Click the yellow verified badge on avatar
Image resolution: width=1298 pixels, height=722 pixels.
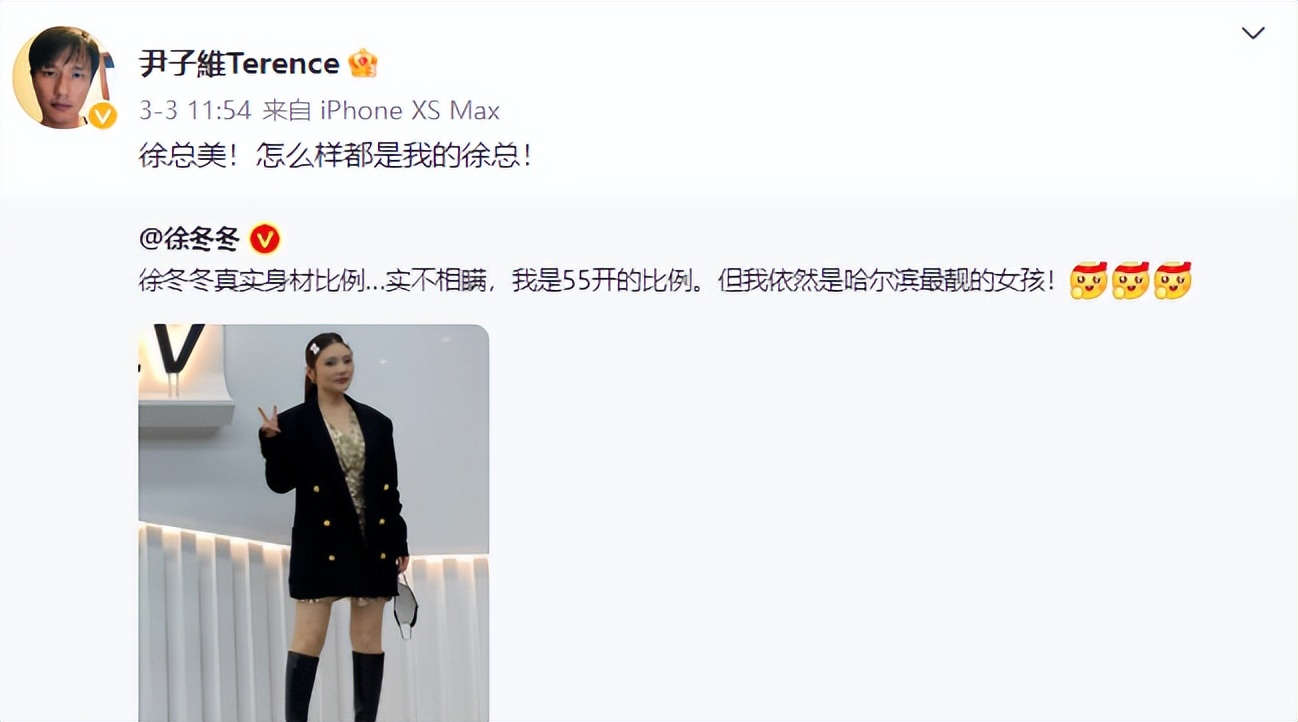pyautogui.click(x=102, y=116)
